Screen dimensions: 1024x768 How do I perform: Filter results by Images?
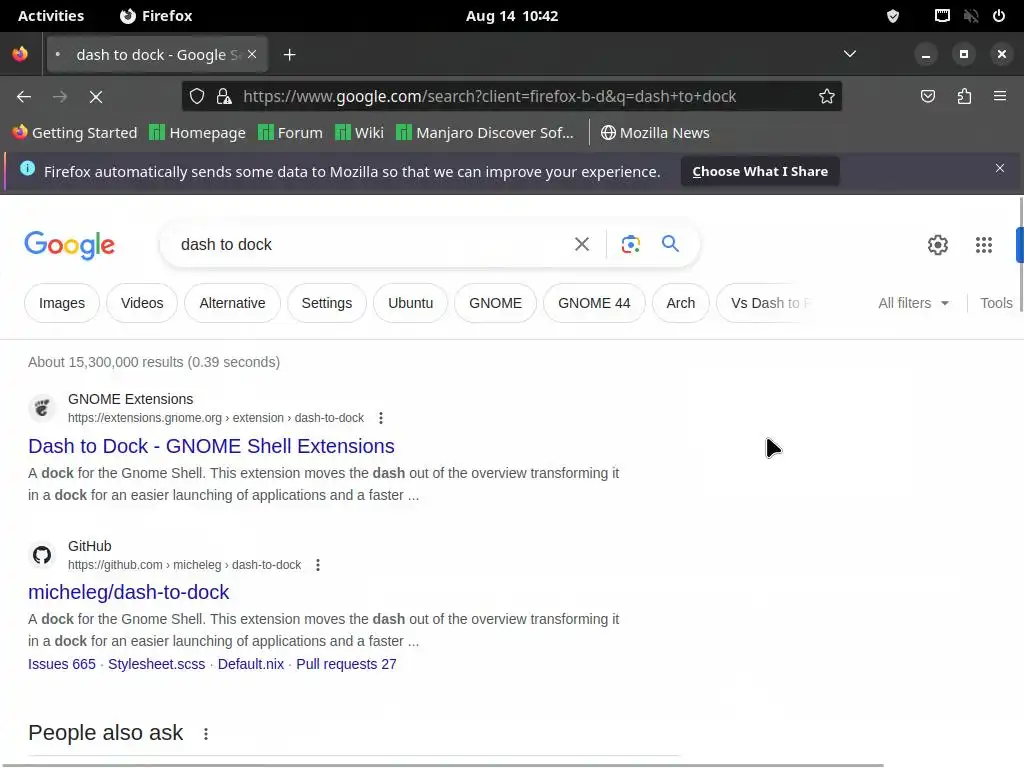[62, 303]
